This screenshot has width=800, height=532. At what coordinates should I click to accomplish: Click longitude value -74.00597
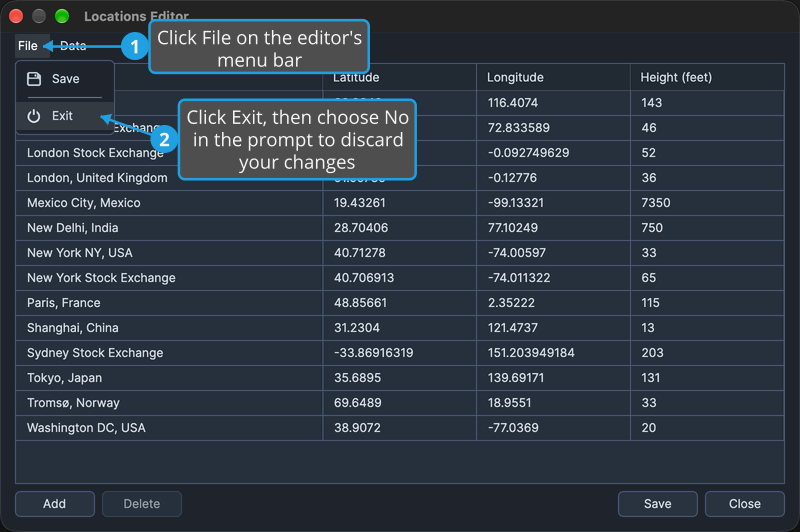coord(516,253)
